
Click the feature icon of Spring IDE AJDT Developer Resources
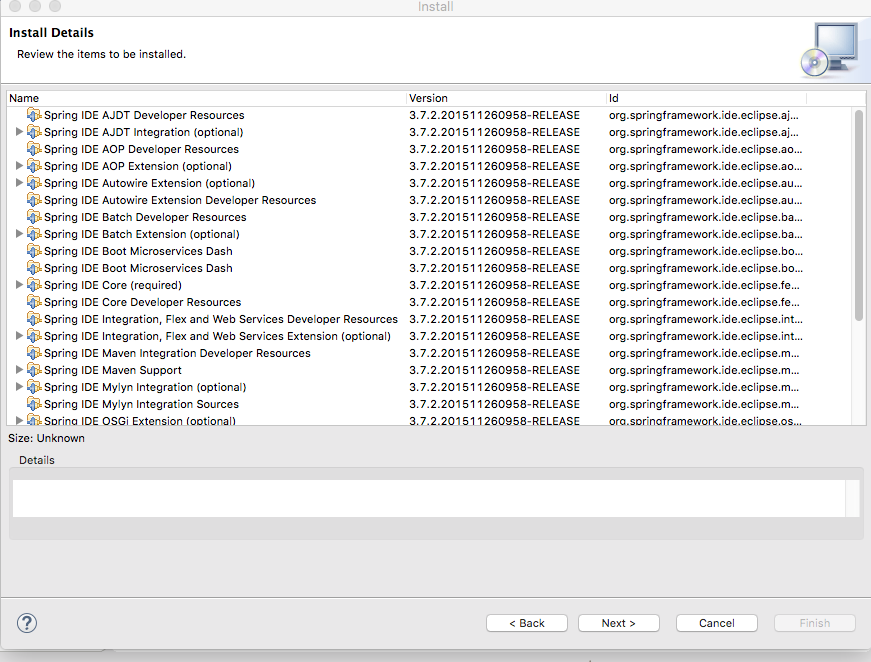34,115
